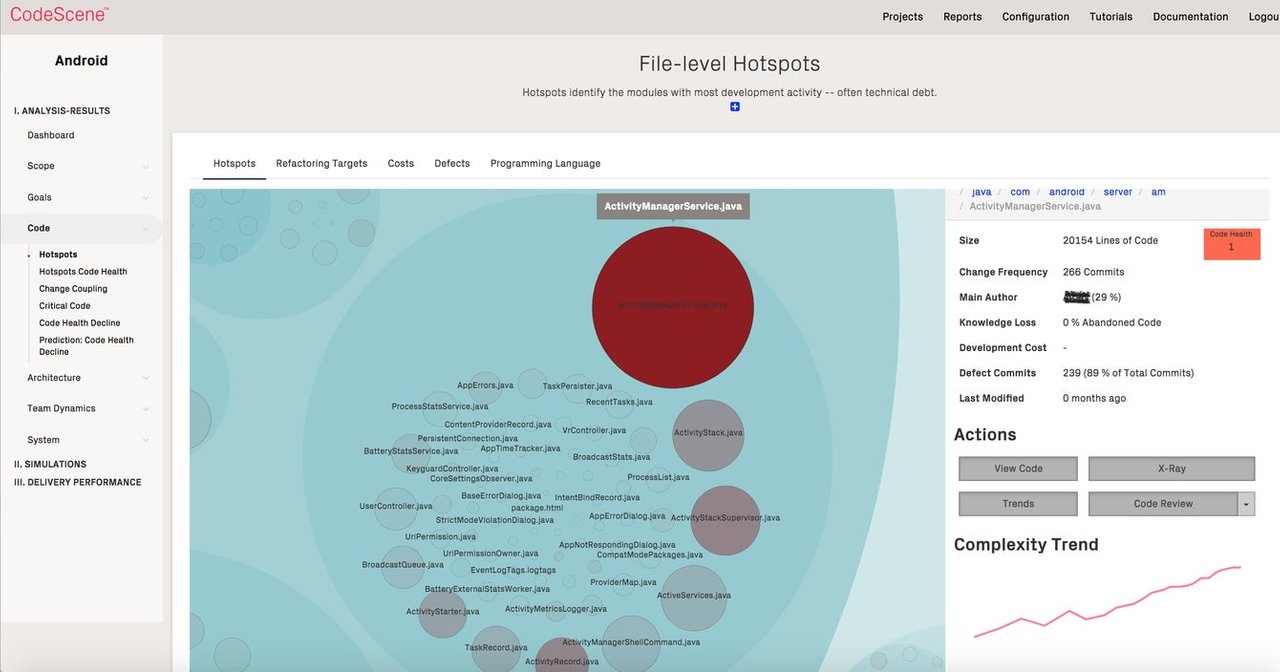1280x672 pixels.
Task: Select the large red ActivityManagerService.java bubble
Action: click(x=672, y=306)
